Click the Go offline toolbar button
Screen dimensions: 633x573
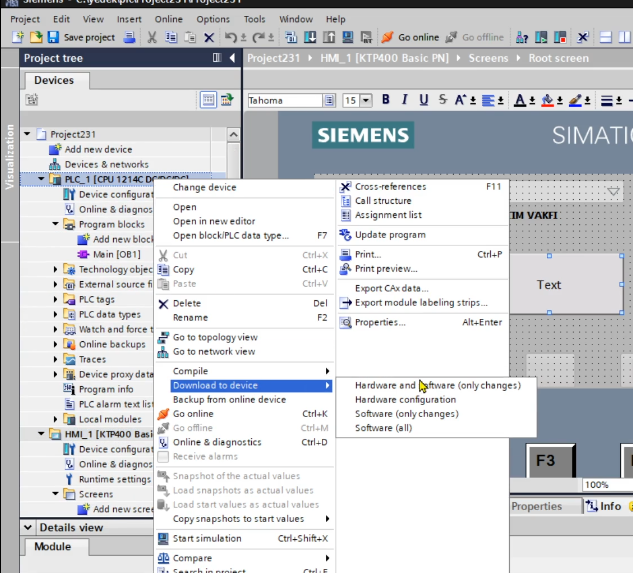(475, 37)
